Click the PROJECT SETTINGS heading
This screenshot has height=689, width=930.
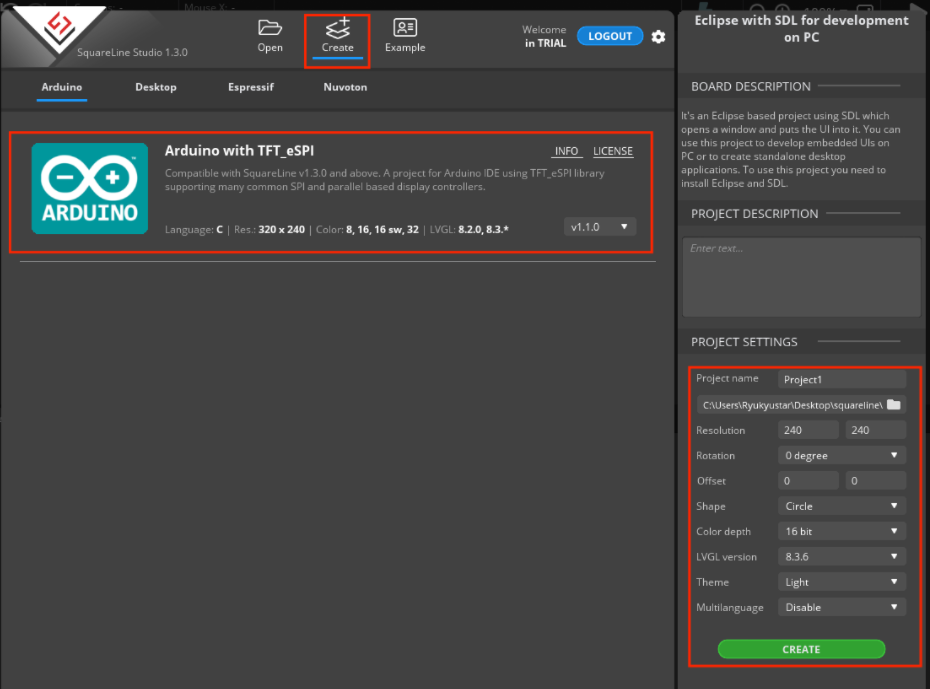point(744,342)
